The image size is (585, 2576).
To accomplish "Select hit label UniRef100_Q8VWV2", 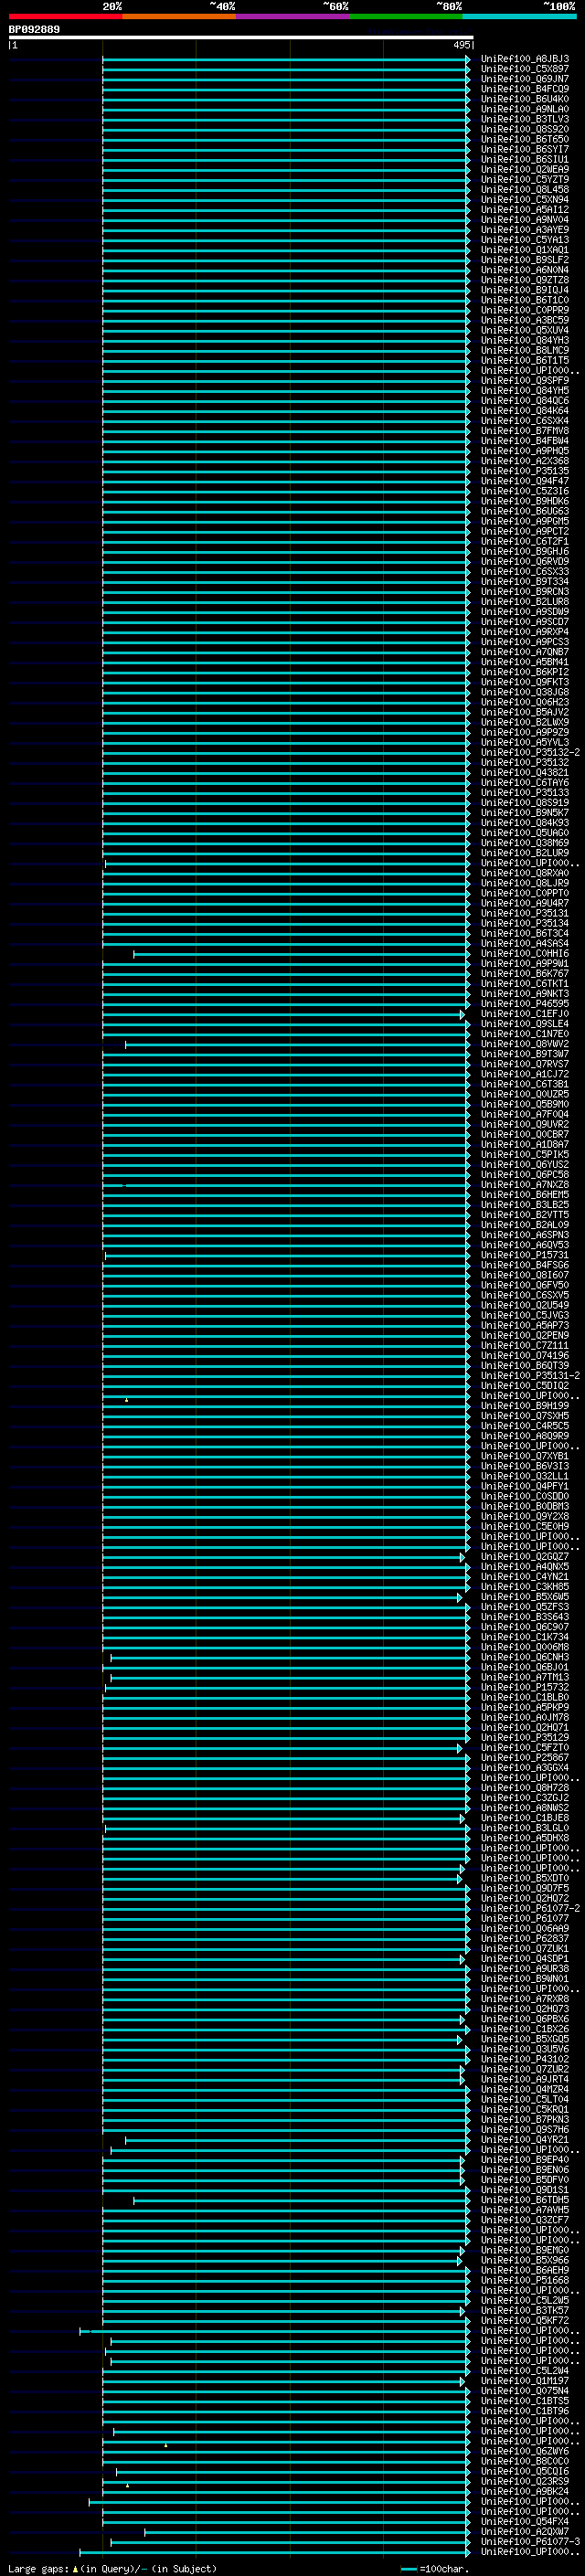I will [x=525, y=1044].
